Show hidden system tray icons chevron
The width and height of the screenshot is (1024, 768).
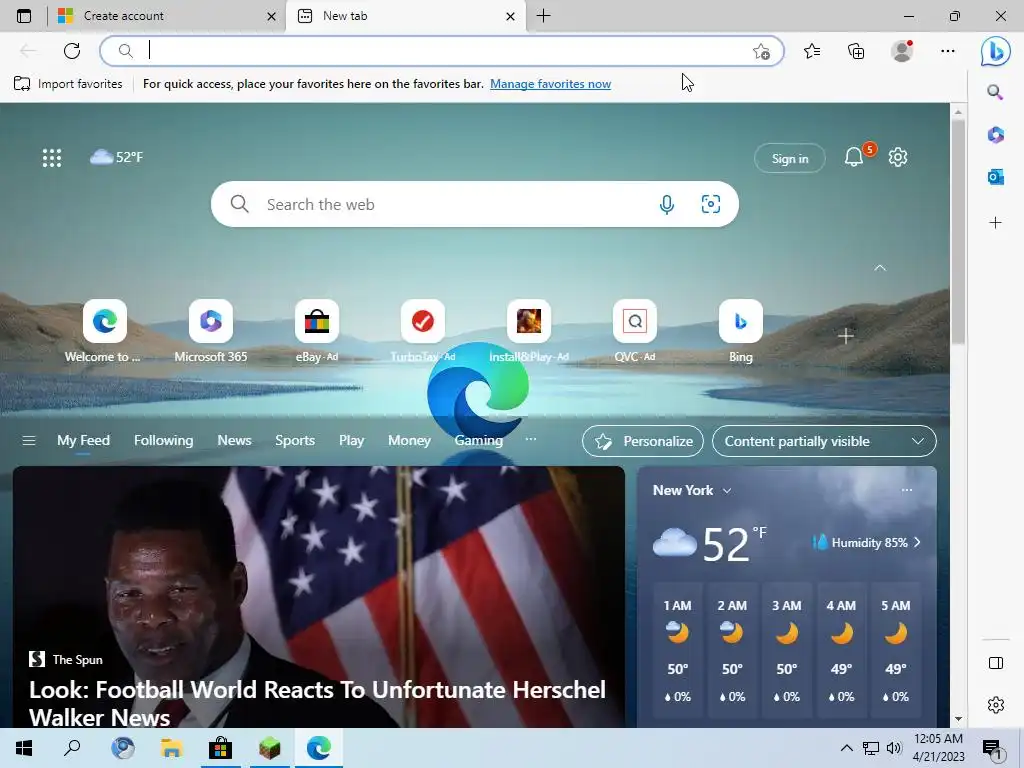846,748
